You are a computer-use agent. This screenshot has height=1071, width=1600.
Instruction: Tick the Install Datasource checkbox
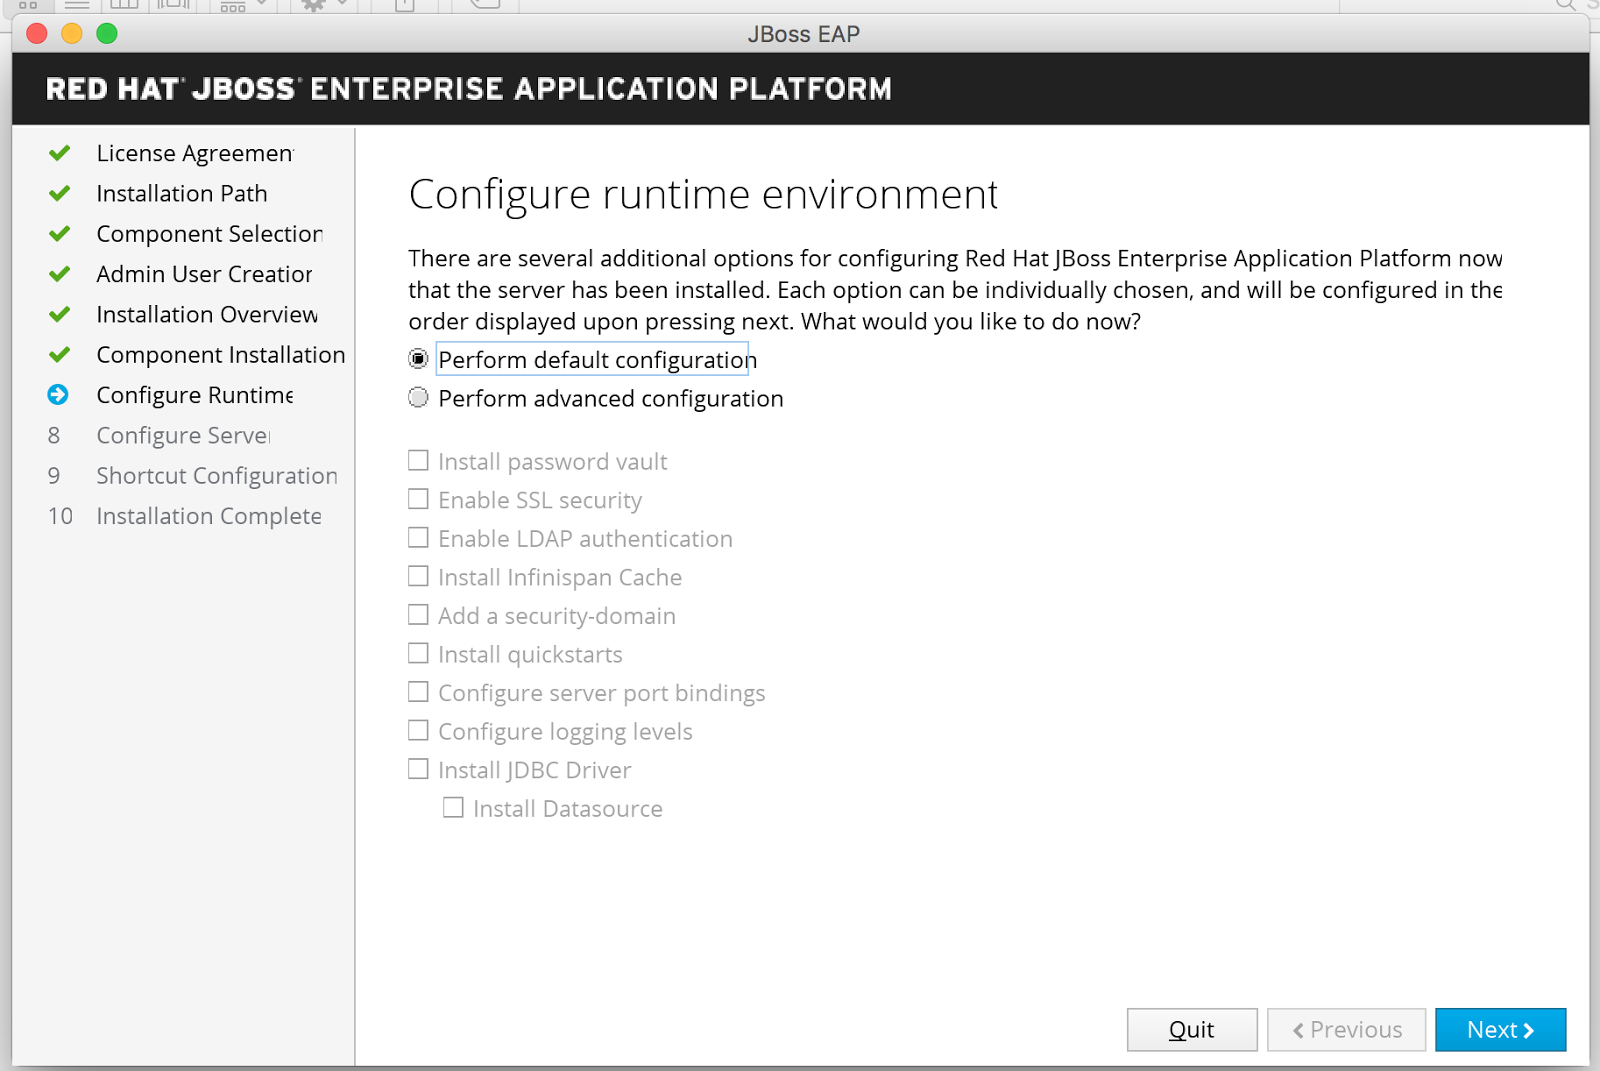tap(453, 808)
